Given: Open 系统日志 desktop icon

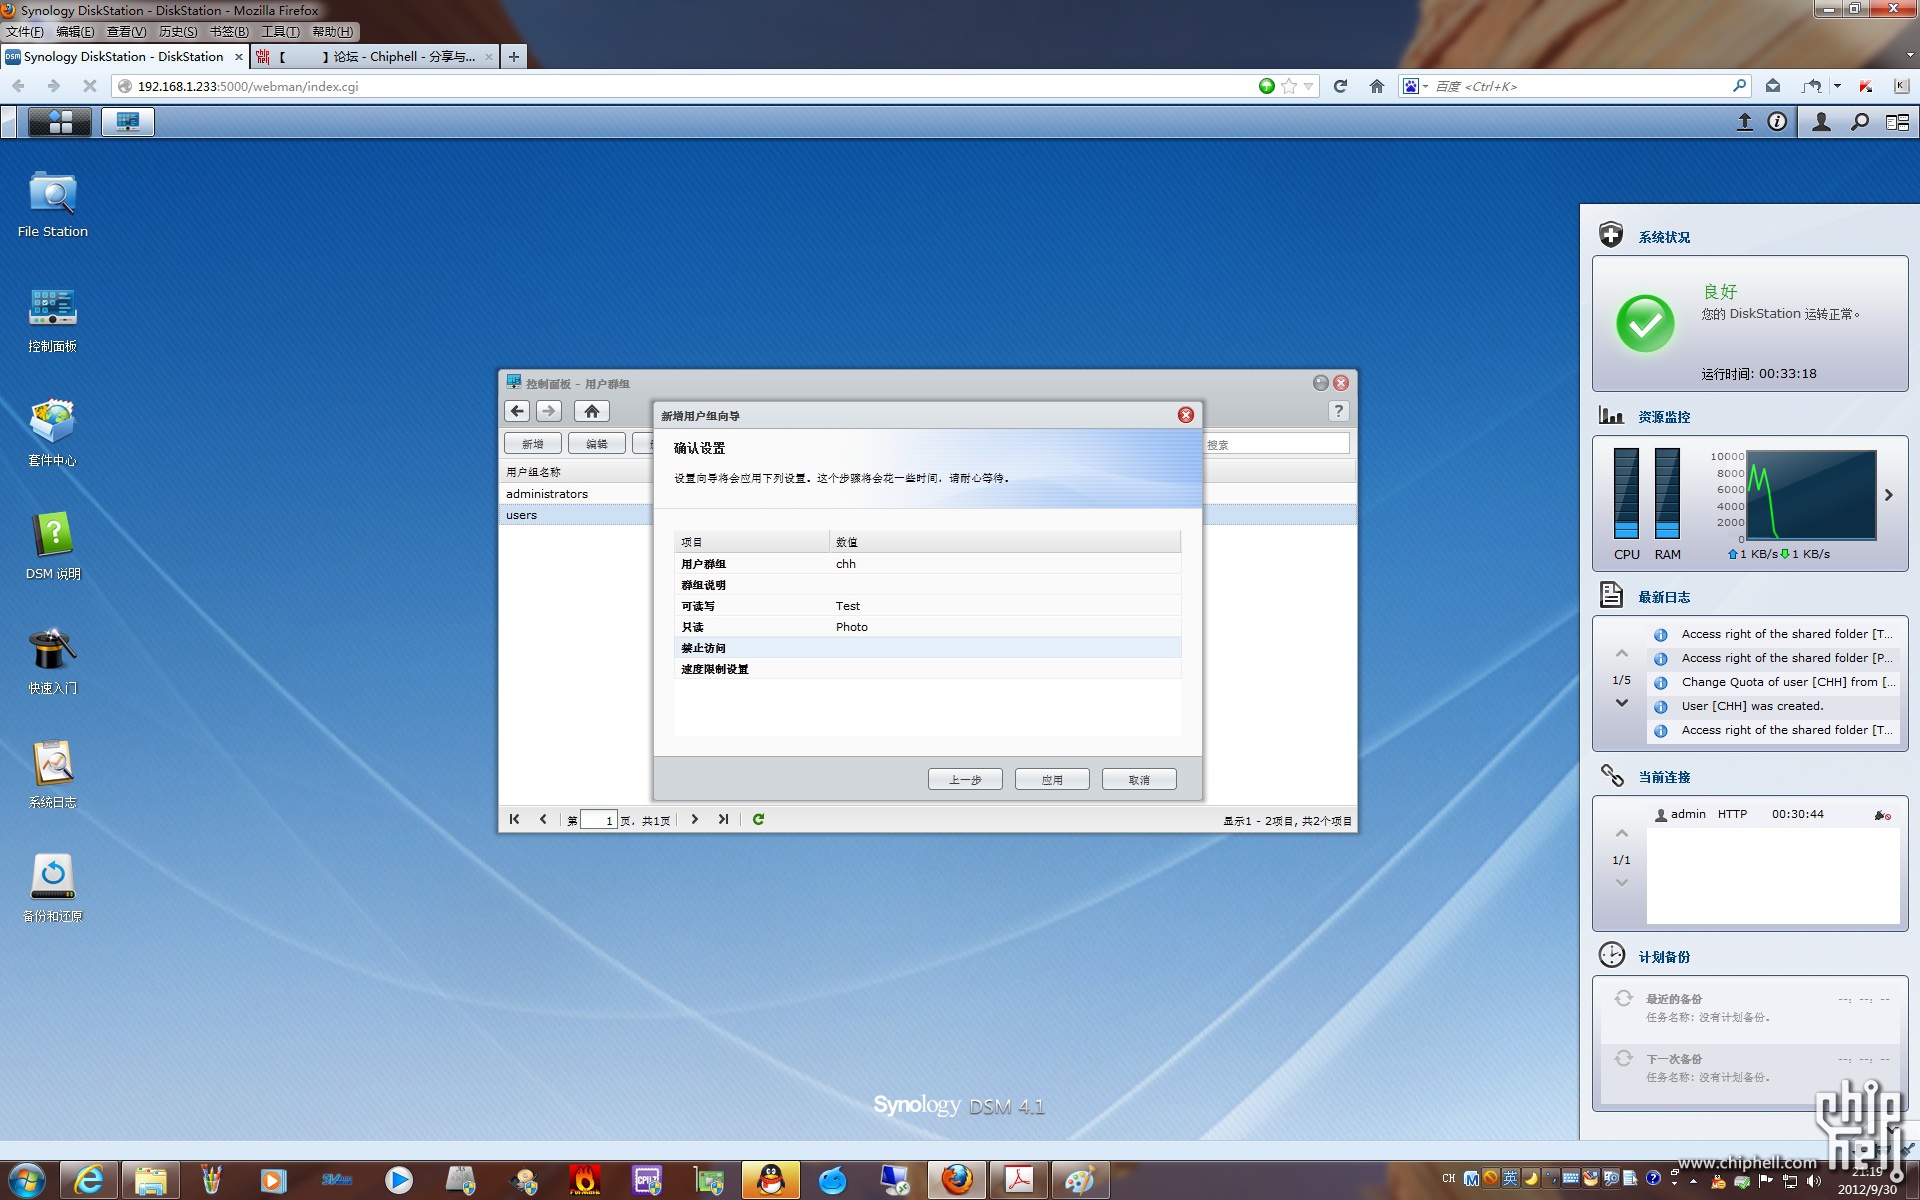Looking at the screenshot, I should click(53, 775).
